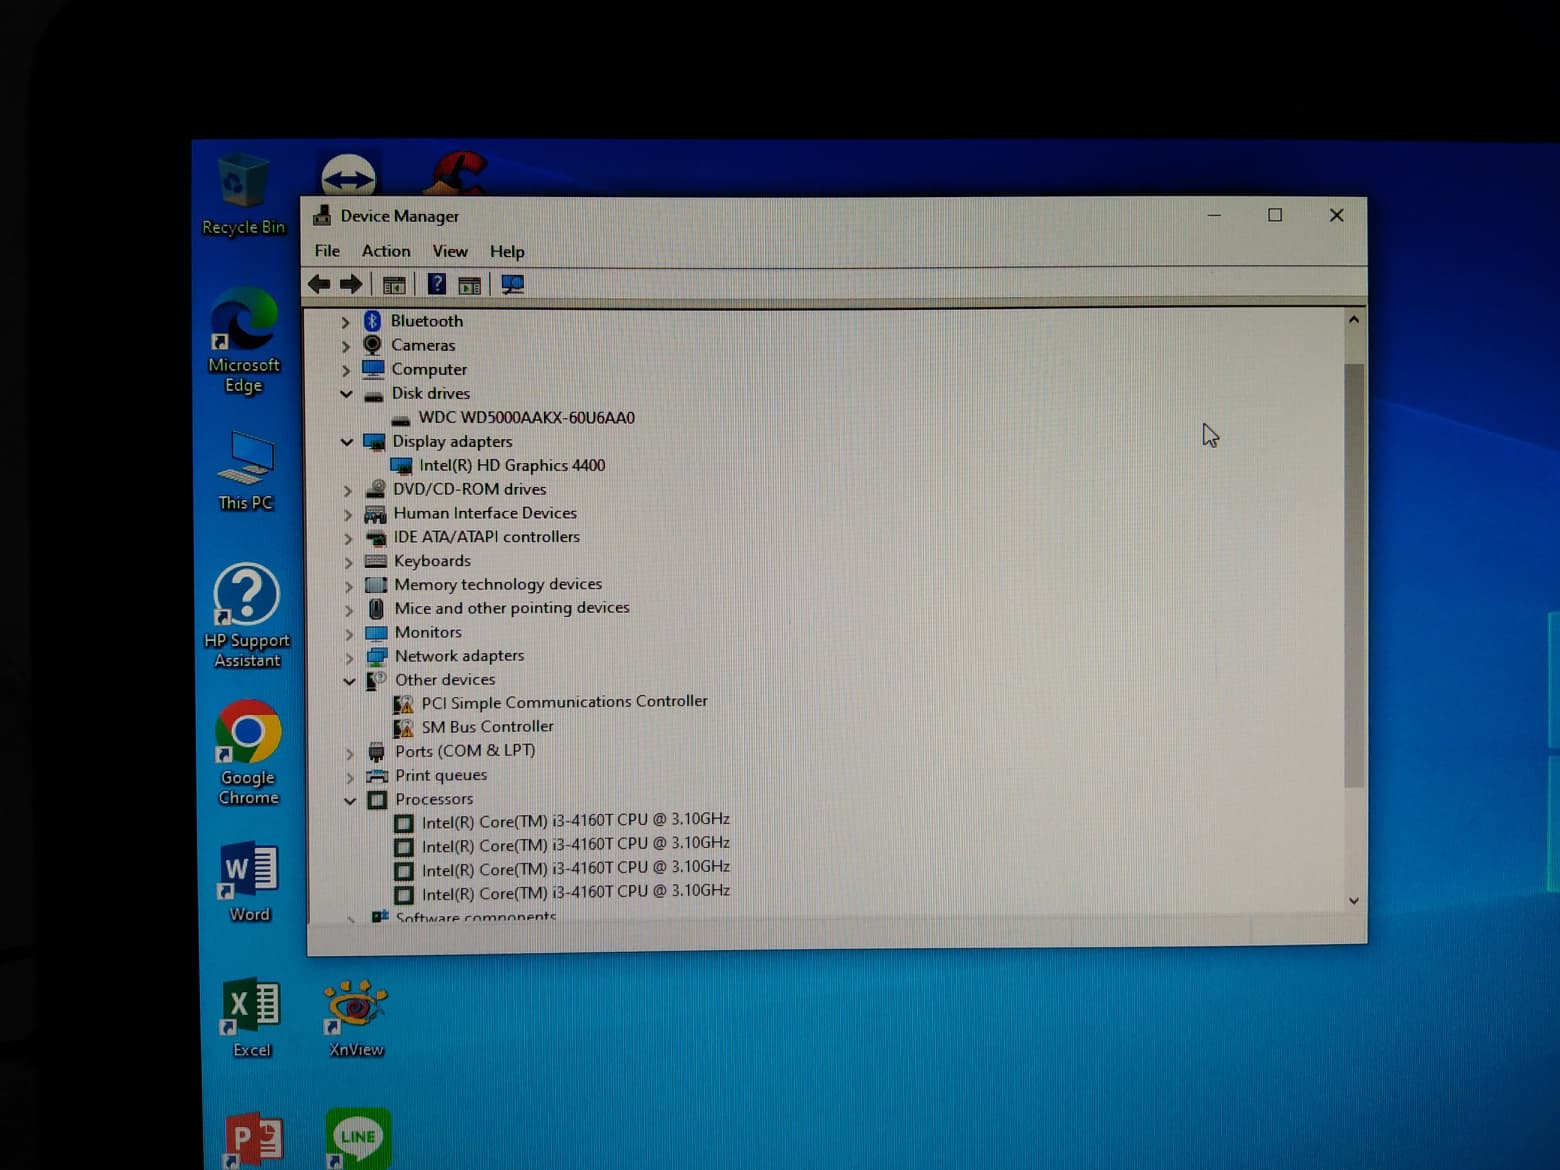Select SM Bus Controller entry
Viewport: 1560px width, 1170px height.
487,727
